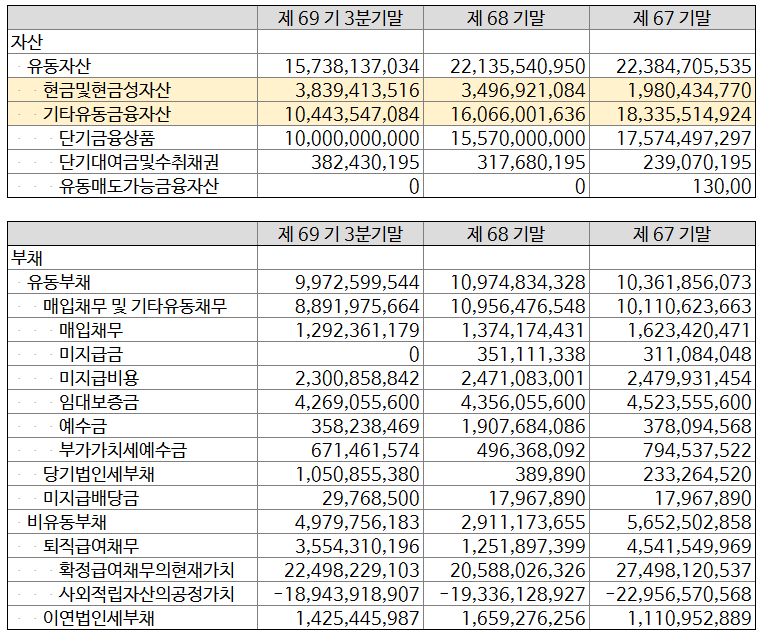The width and height of the screenshot is (760, 637).
Task: Click the value 29,768,500
Action: [371, 498]
